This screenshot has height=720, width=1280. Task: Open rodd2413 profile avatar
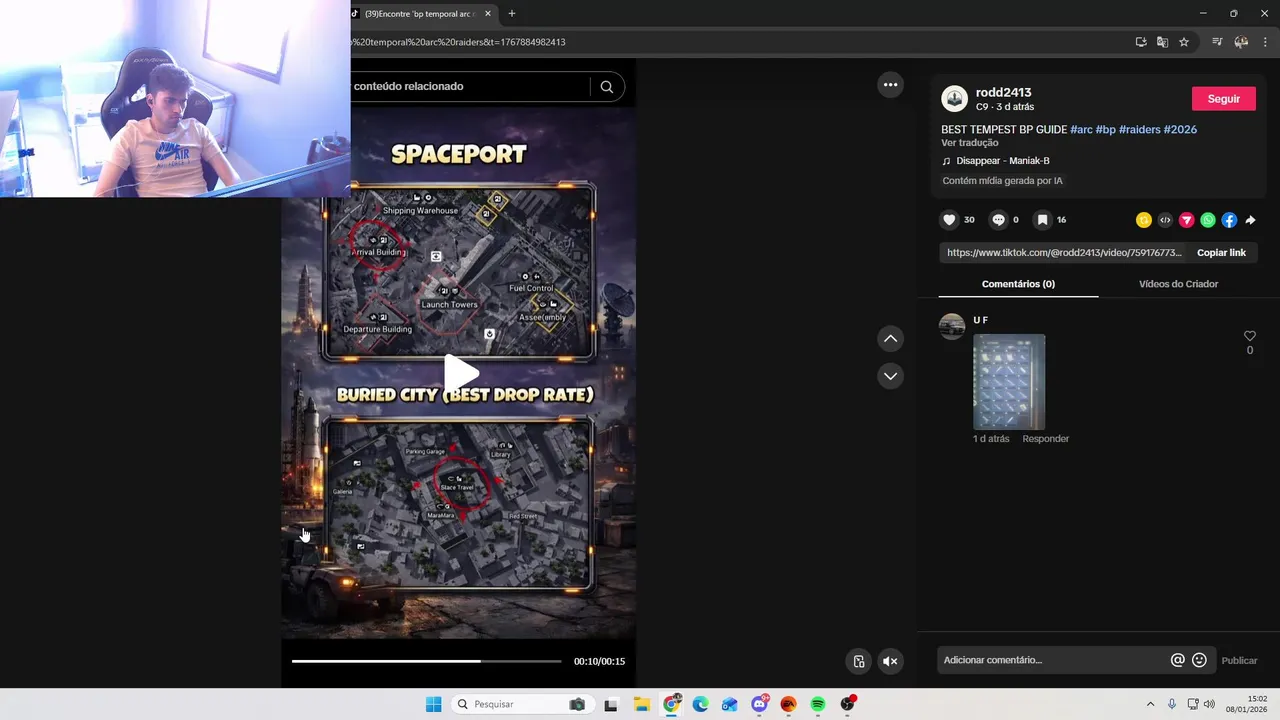pyautogui.click(x=954, y=98)
